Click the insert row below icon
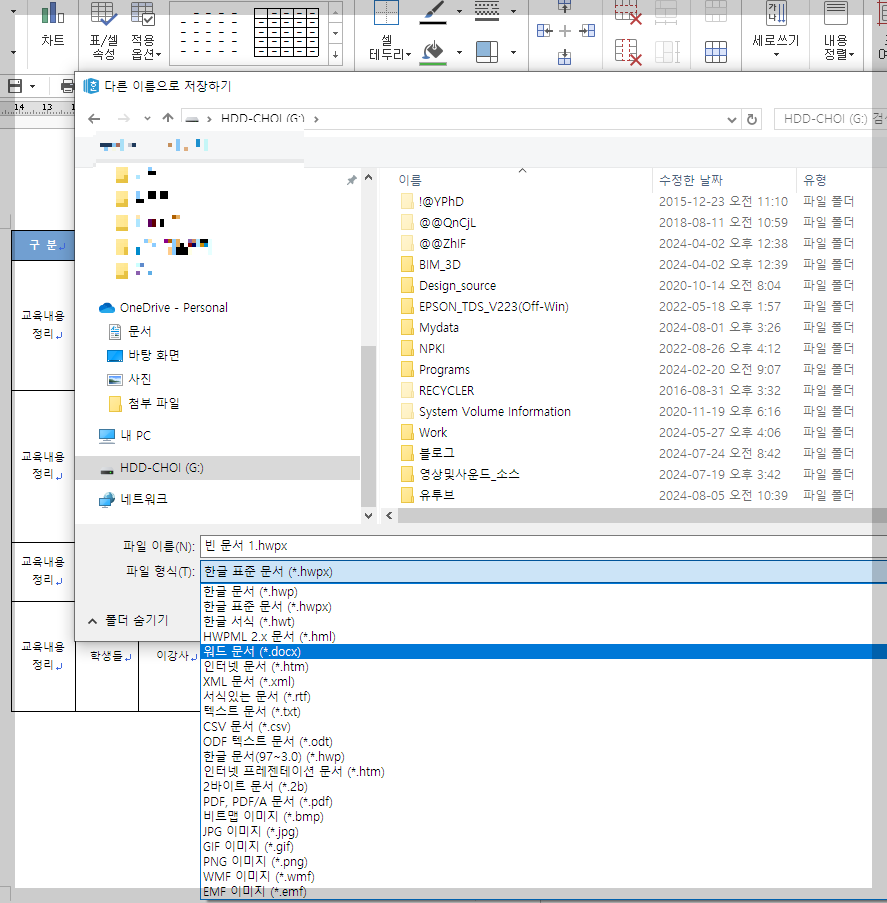 [564, 57]
